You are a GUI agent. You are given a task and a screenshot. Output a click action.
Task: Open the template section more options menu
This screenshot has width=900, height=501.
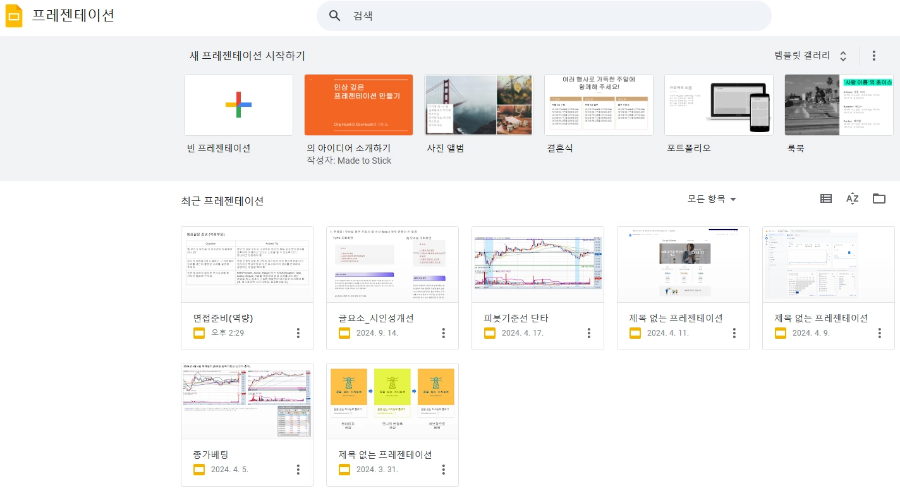tap(874, 56)
